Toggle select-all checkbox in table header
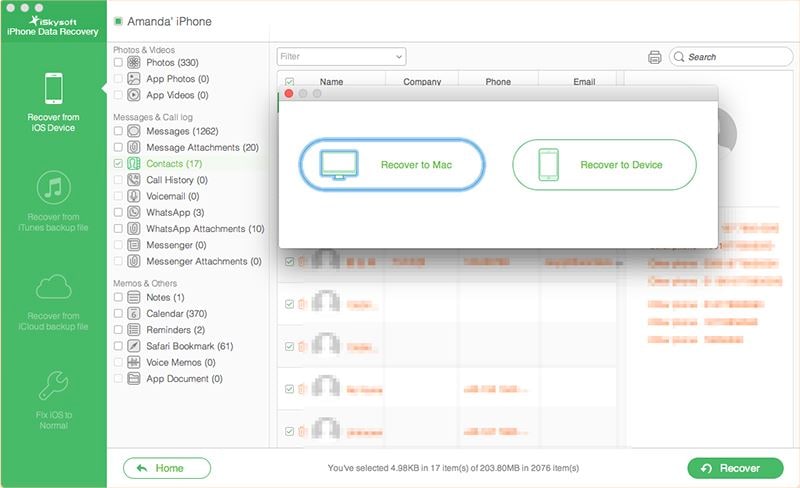800x488 pixels. point(290,81)
